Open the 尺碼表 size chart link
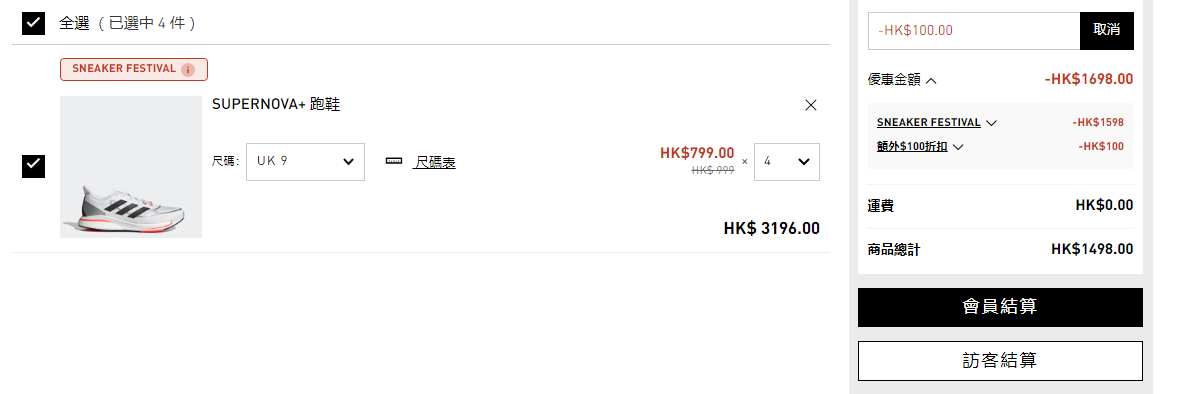Viewport: 1180px width, 394px height. pos(434,162)
